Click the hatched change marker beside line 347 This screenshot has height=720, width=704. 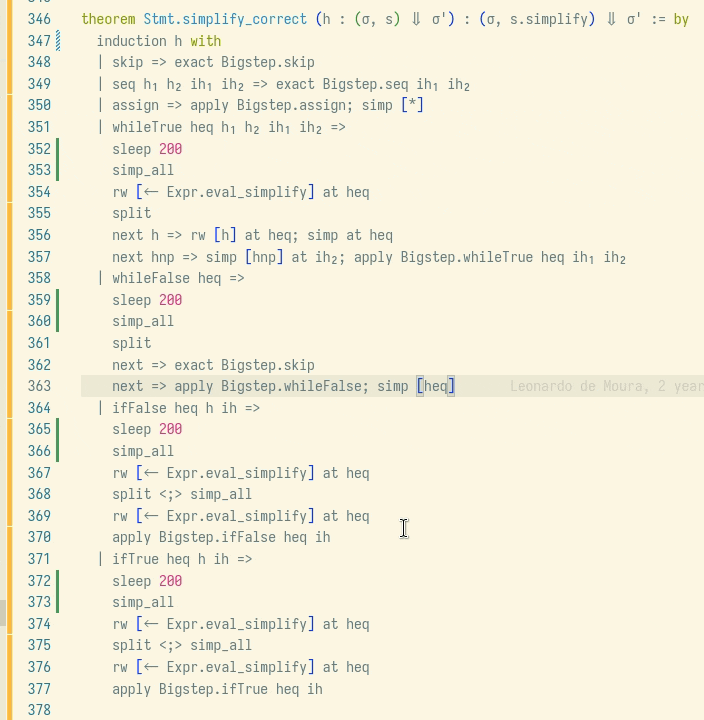pos(58,41)
